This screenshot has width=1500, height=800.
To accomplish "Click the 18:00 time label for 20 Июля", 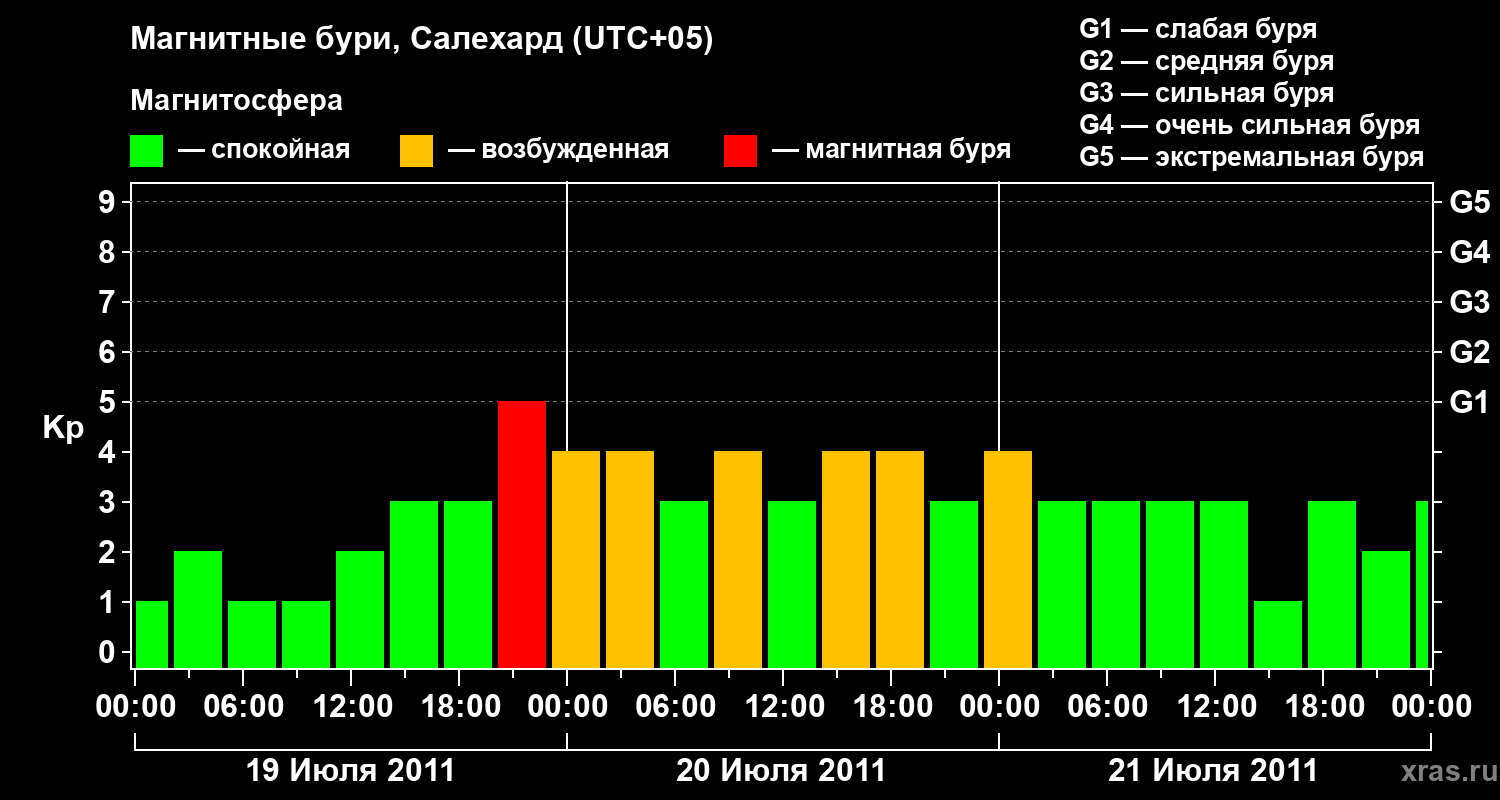I will (x=891, y=707).
